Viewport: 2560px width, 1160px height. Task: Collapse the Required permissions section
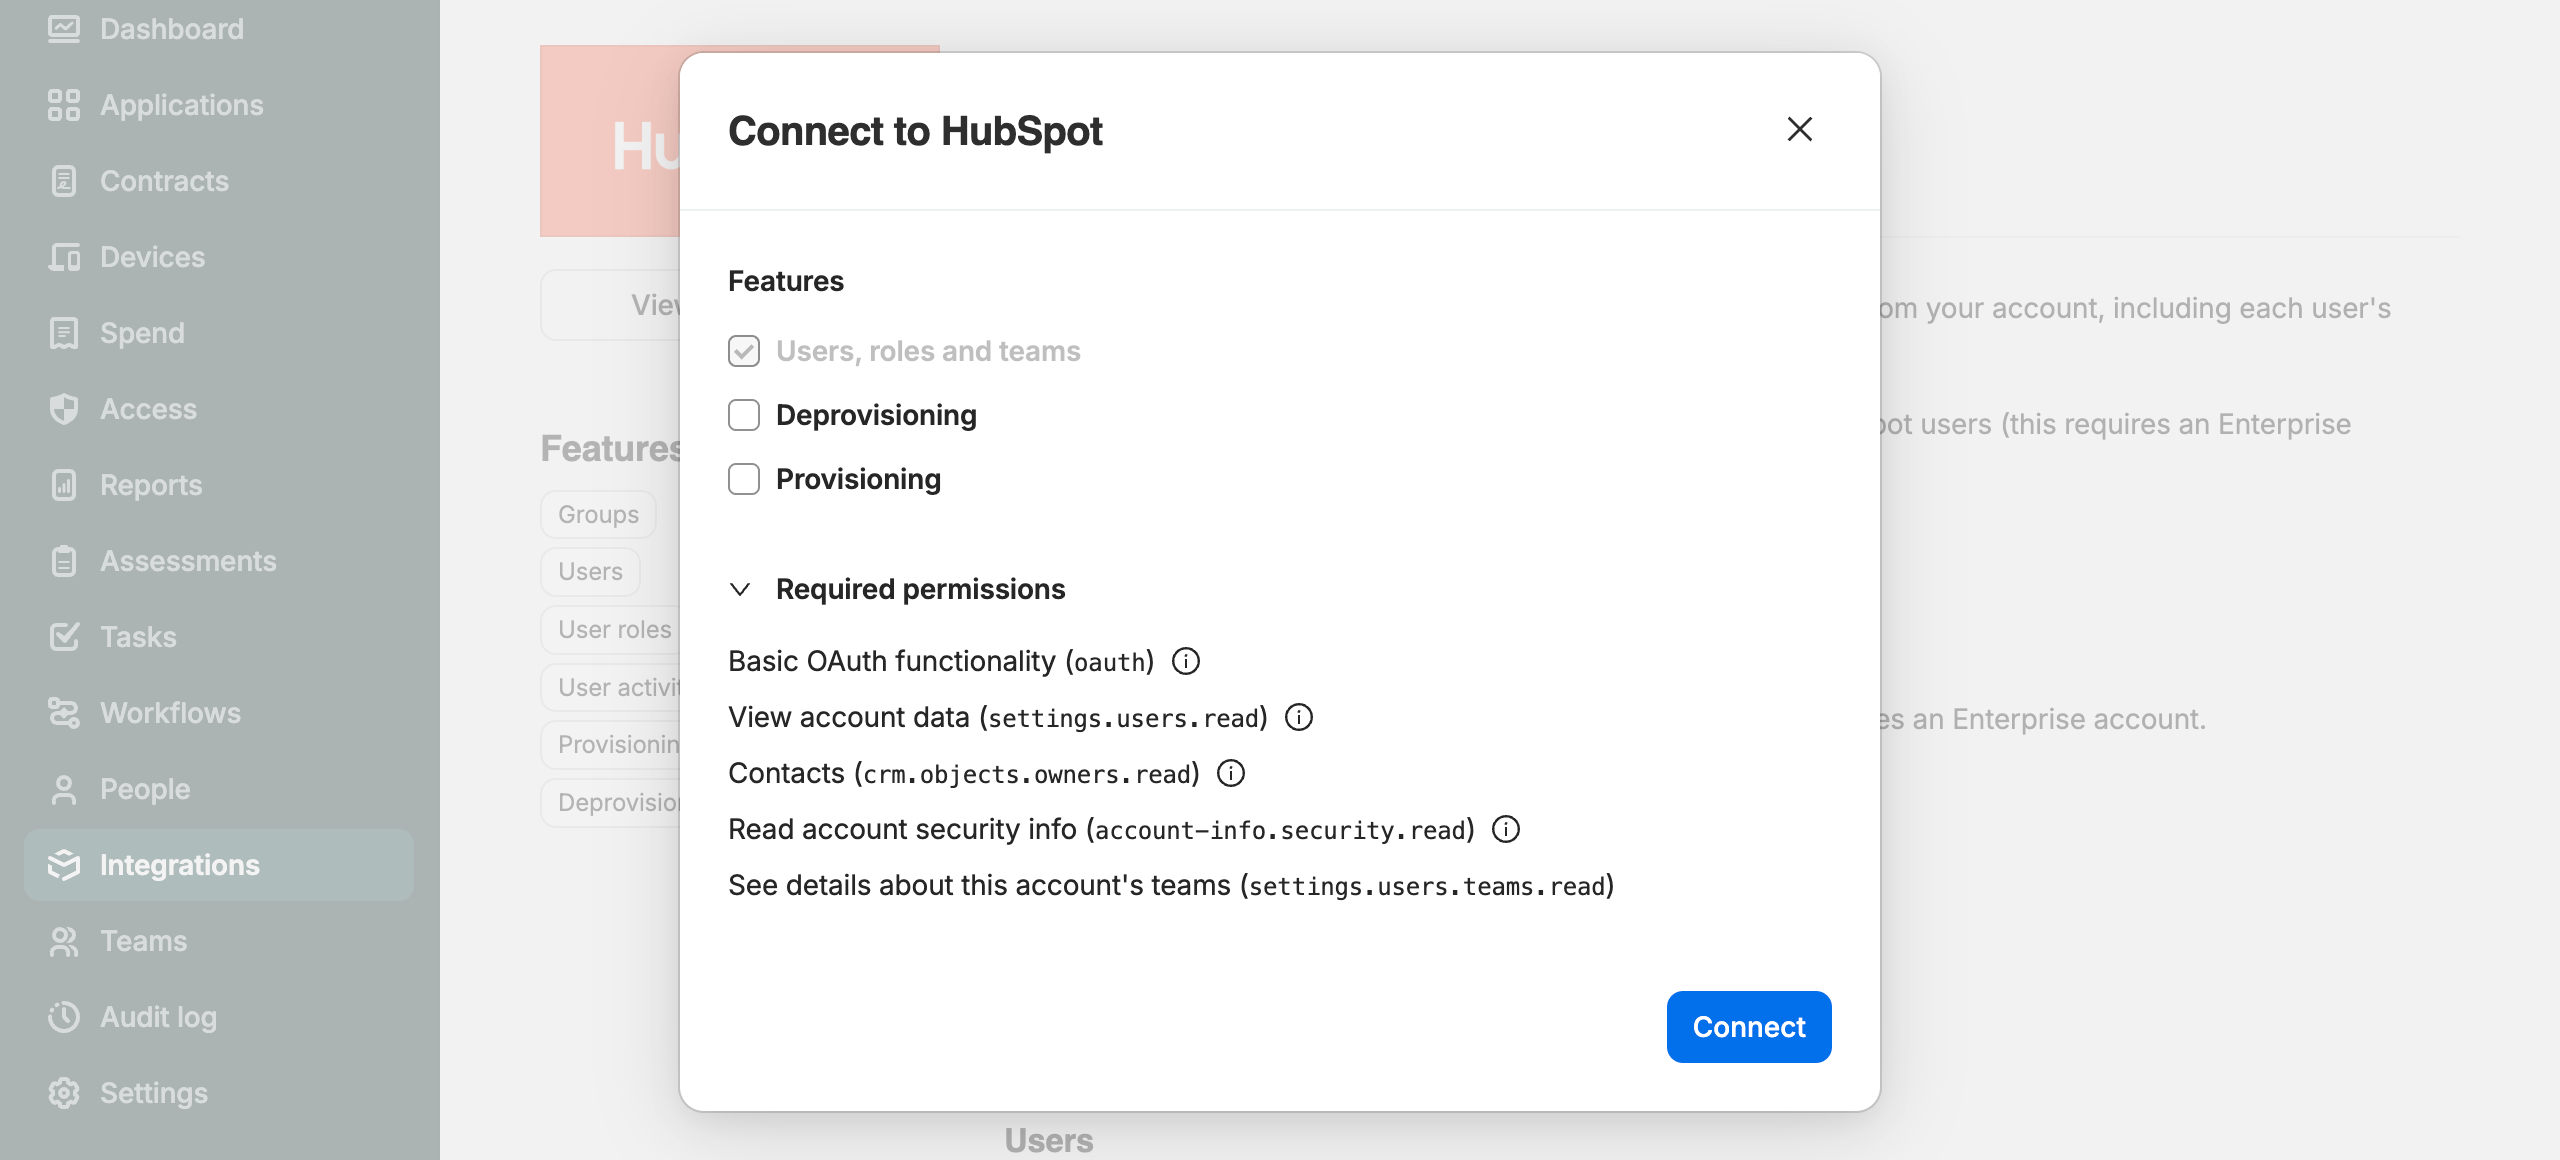coord(740,589)
